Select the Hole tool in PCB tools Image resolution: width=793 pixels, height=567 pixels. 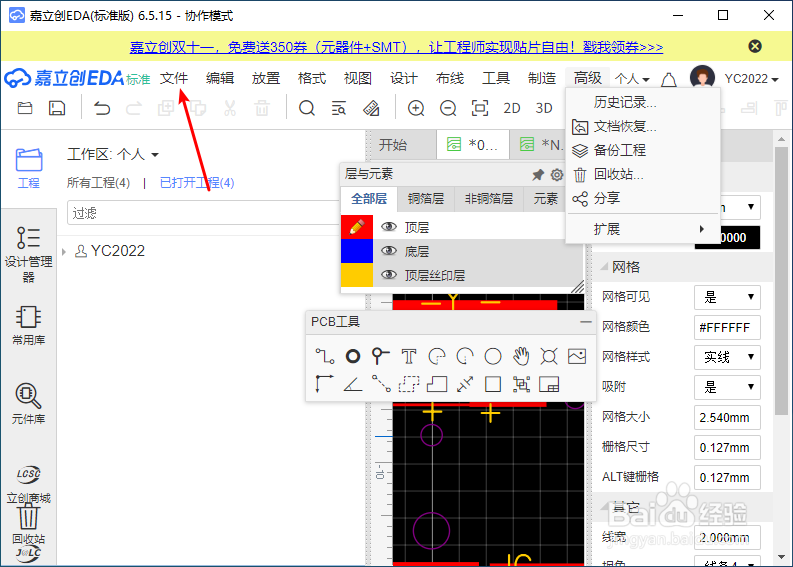(549, 357)
